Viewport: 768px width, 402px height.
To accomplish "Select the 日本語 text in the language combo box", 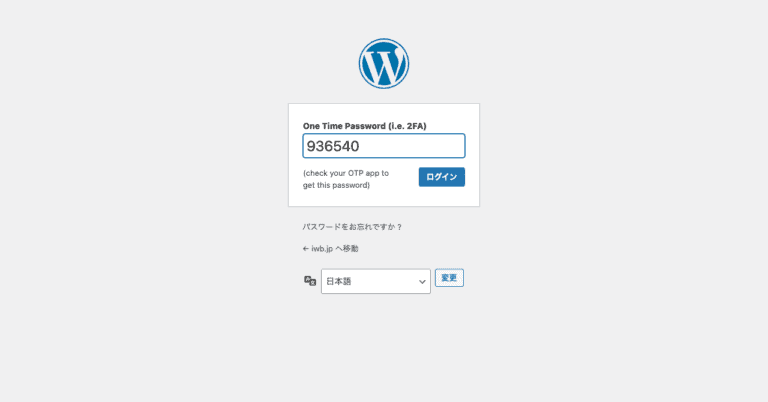I will pyautogui.click(x=338, y=281).
